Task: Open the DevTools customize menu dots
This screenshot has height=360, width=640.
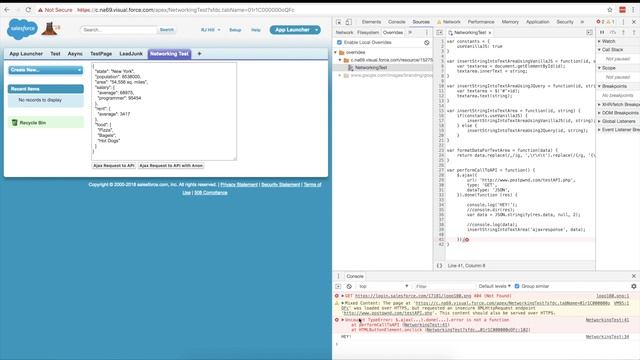Action: pyautogui.click(x=623, y=22)
